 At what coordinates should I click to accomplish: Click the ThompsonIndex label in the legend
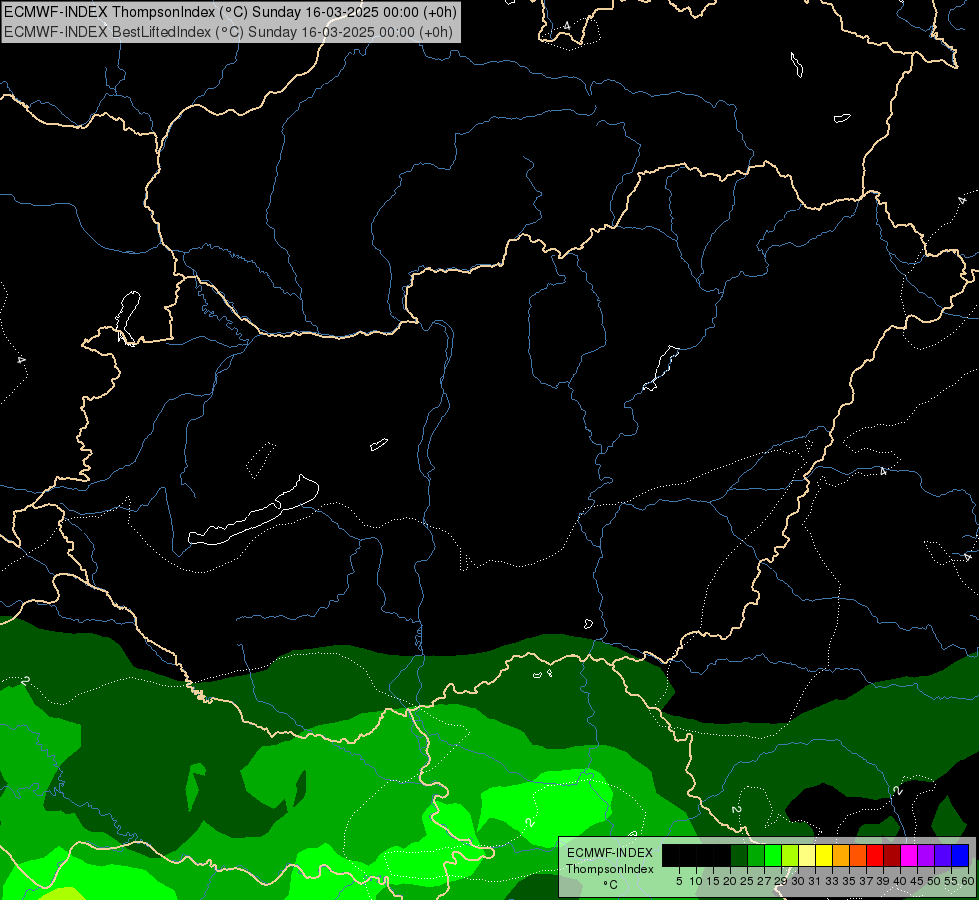pos(609,869)
